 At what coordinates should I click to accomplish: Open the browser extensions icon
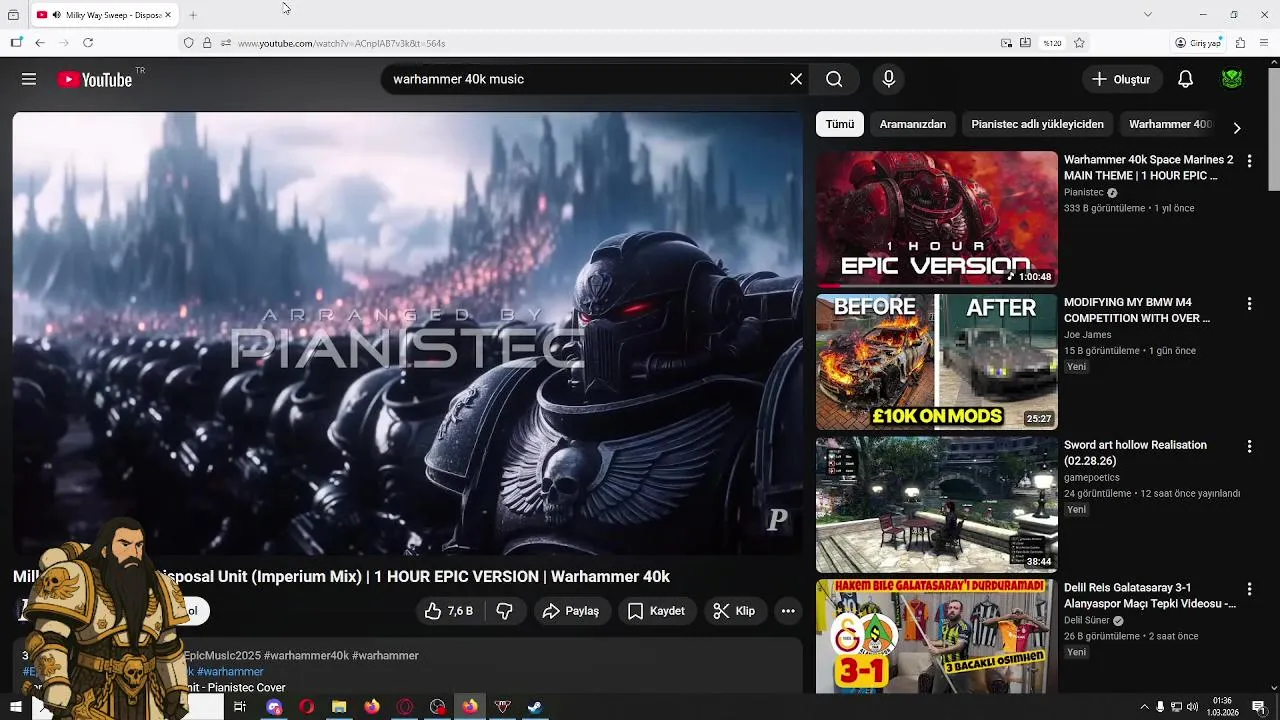click(1240, 43)
